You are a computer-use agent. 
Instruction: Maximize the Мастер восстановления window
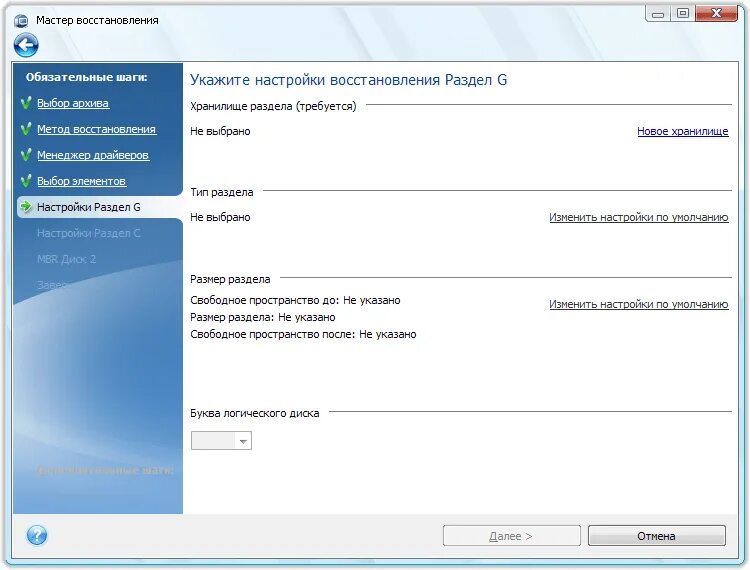pos(683,13)
